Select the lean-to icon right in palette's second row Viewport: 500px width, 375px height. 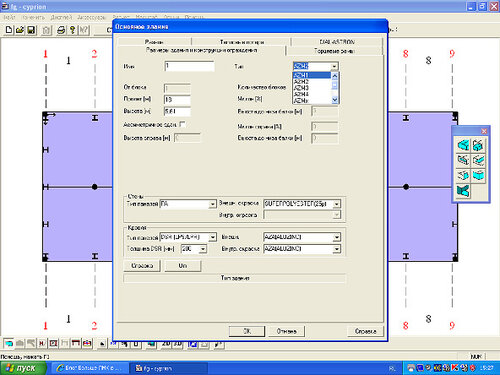pos(478,160)
